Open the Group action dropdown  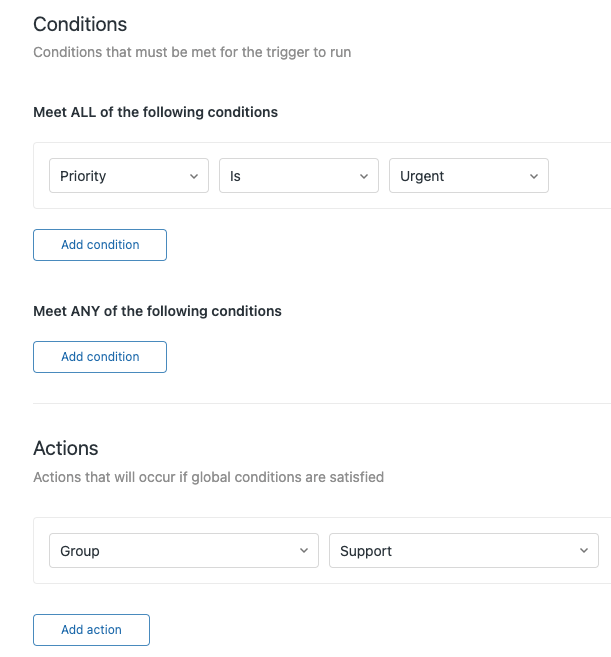[x=184, y=551]
